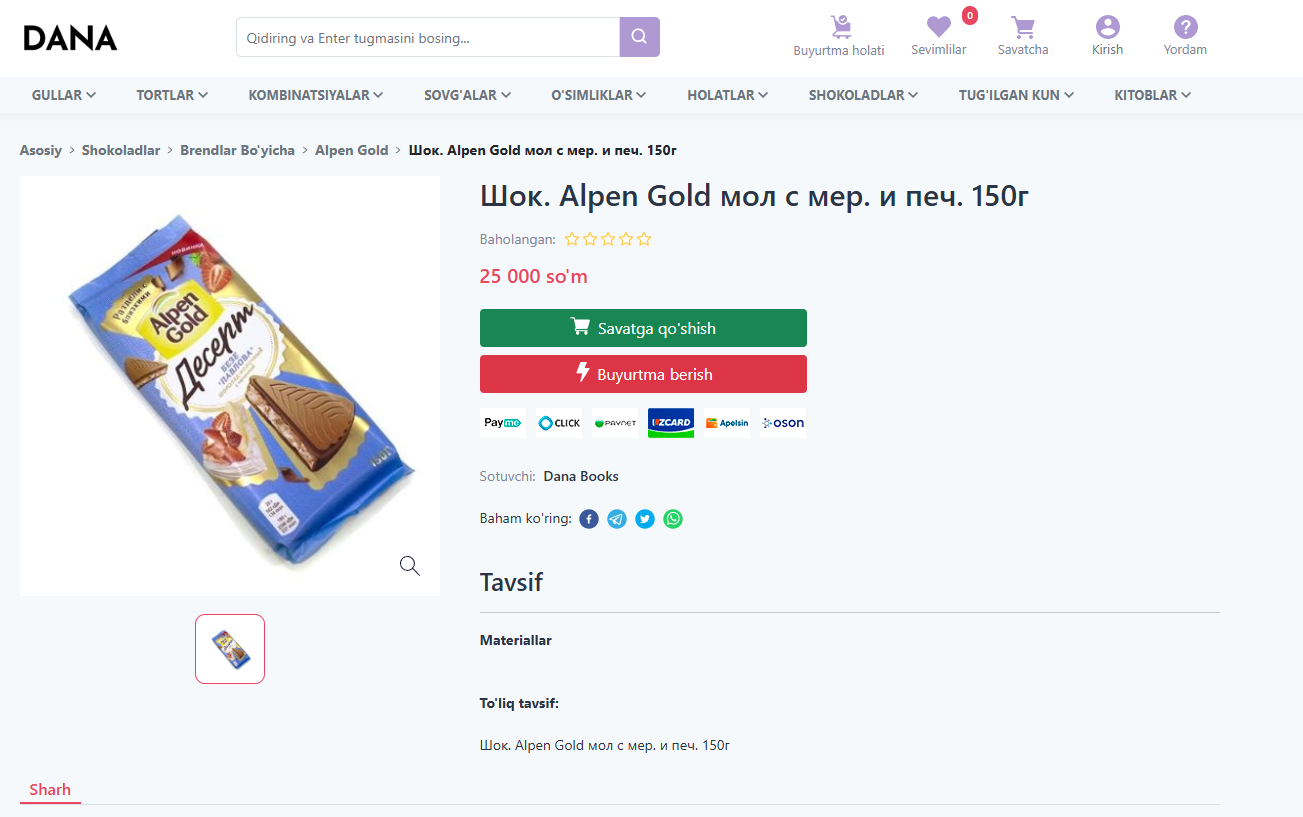The width and height of the screenshot is (1303, 817).
Task: Open the Savatcha shopping cart icon
Action: click(x=1022, y=28)
